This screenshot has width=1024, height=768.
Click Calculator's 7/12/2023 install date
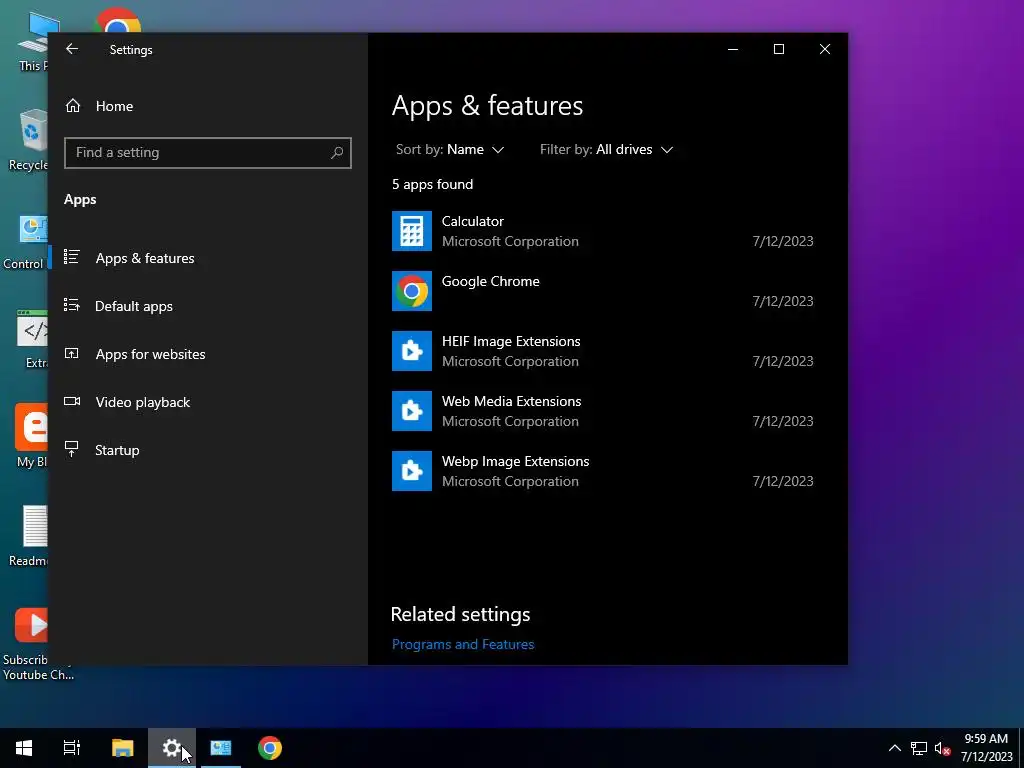click(782, 241)
